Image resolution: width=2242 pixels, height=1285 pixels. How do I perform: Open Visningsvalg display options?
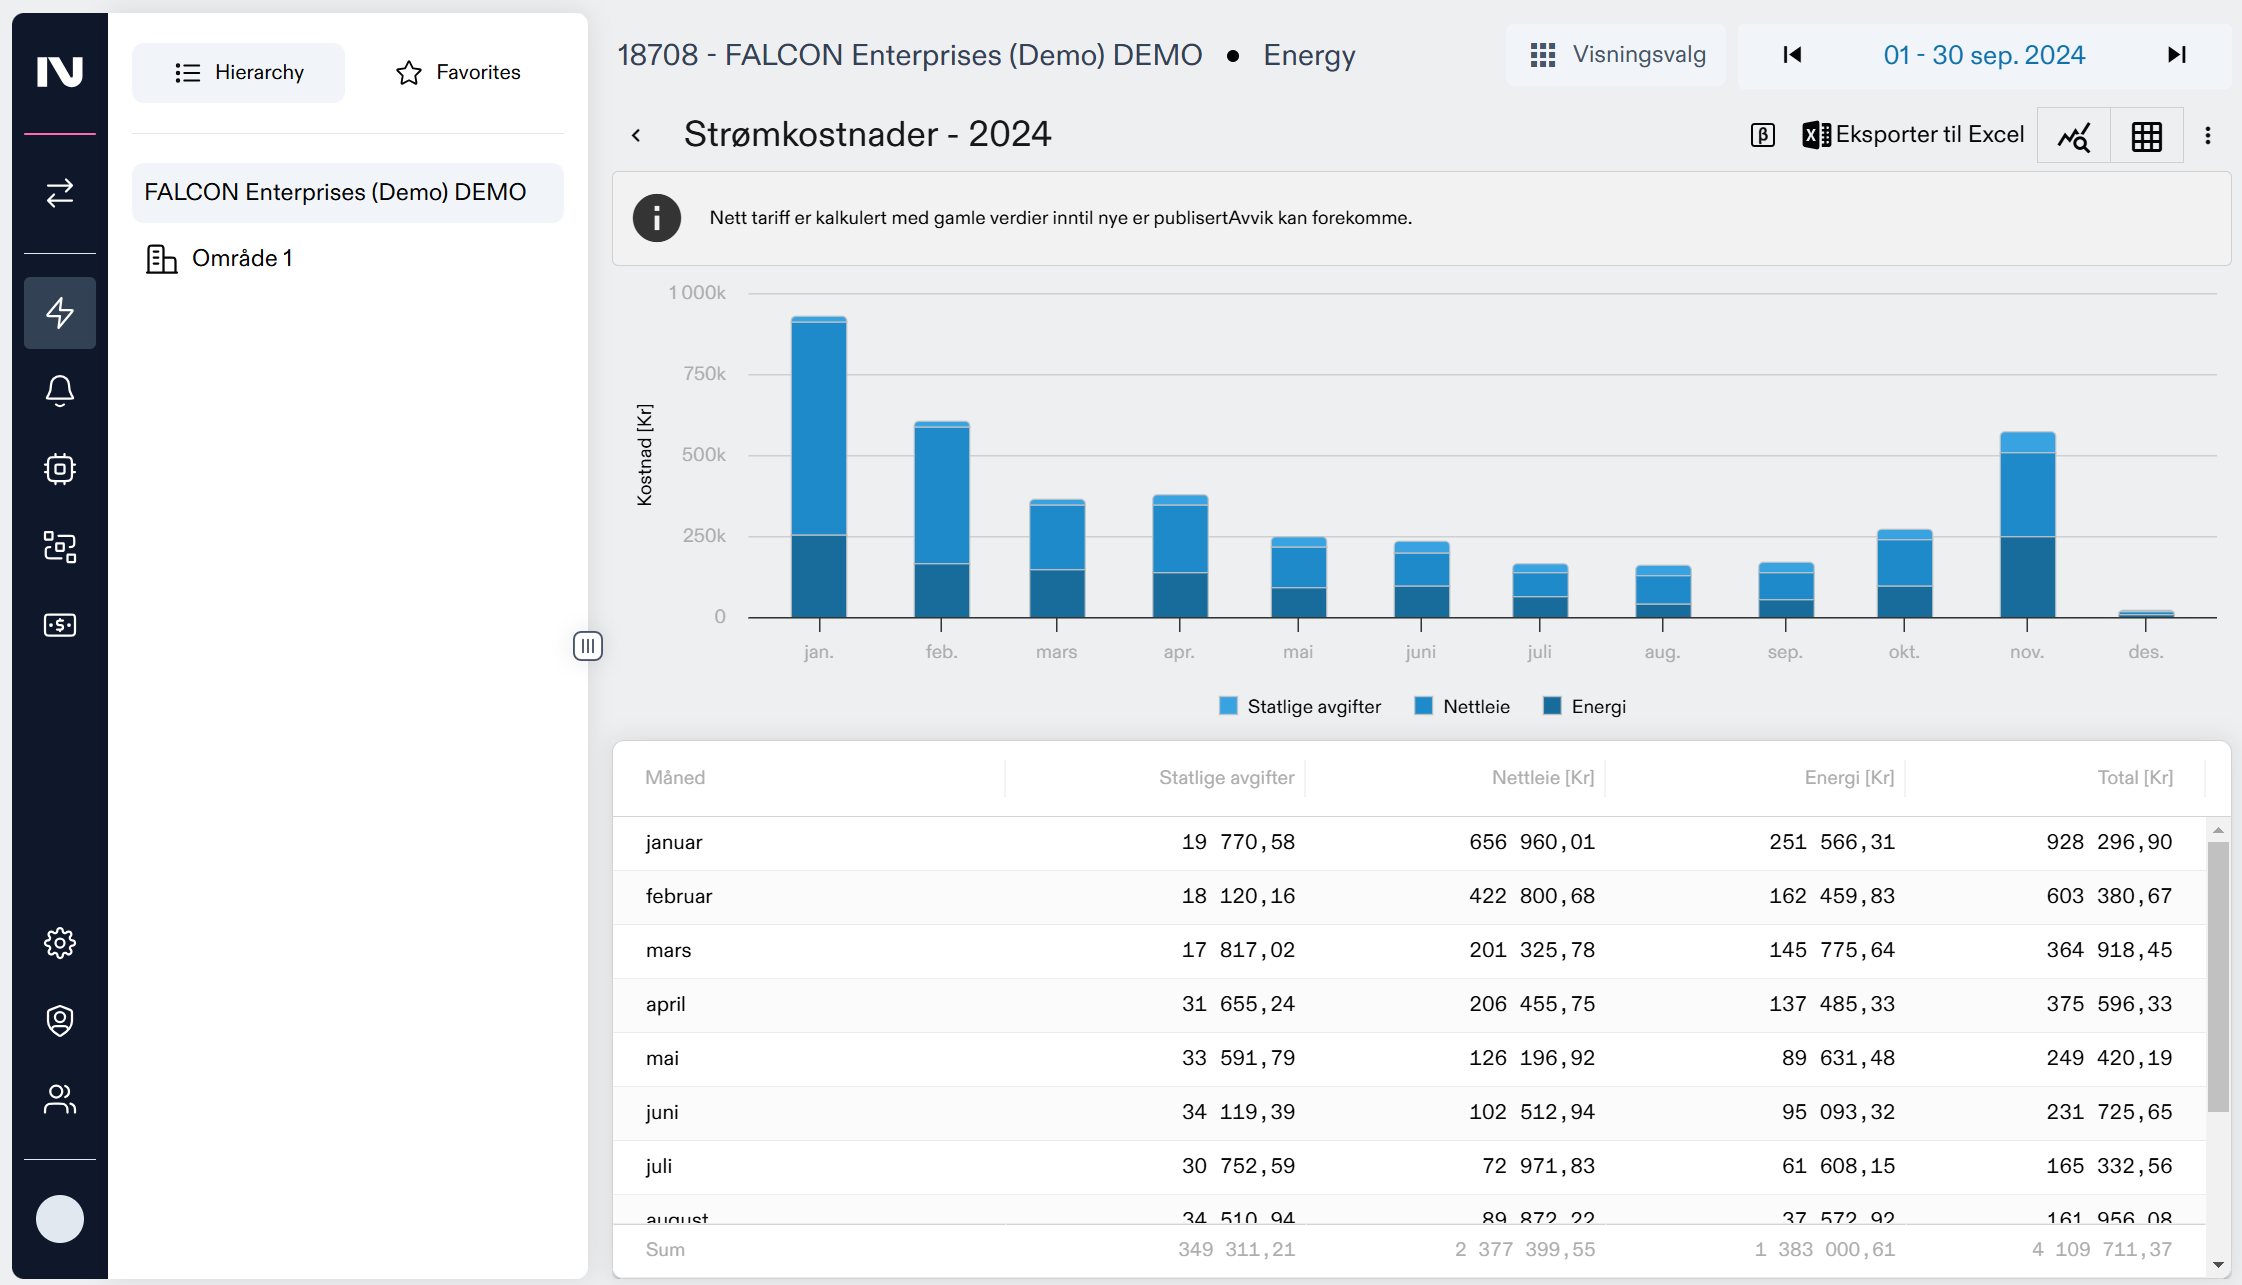(x=1617, y=55)
